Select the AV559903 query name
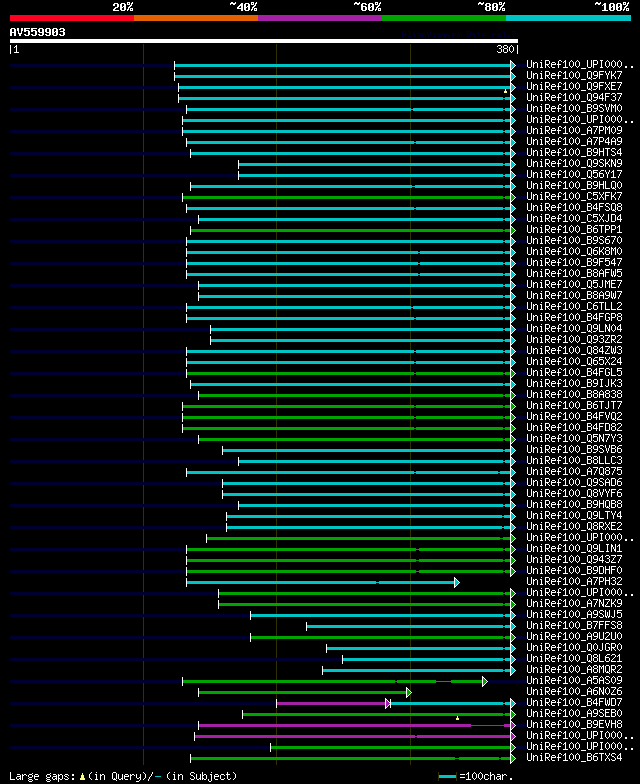Viewport: 640px width, 784px height. coord(38,32)
